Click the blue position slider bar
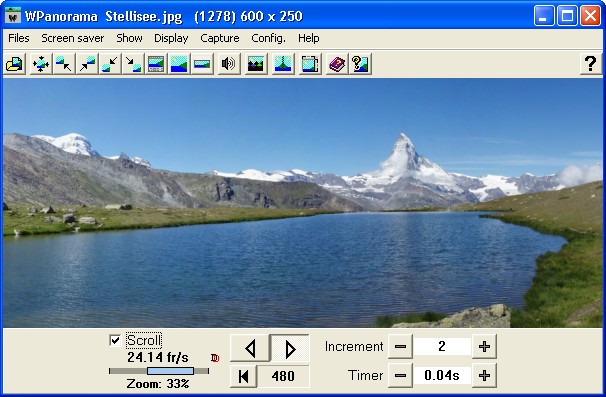This screenshot has width=606, height=397. pyautogui.click(x=170, y=371)
